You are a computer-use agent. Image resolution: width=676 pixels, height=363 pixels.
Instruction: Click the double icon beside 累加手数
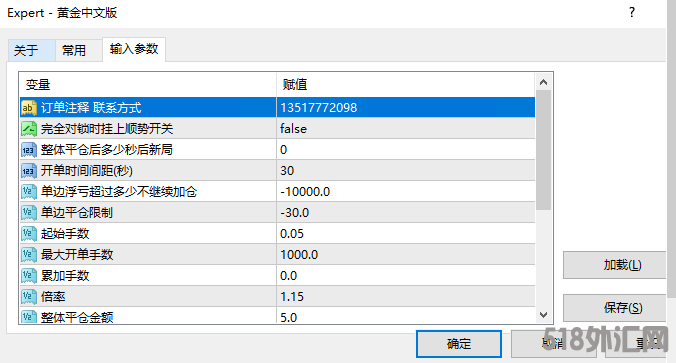click(x=28, y=276)
